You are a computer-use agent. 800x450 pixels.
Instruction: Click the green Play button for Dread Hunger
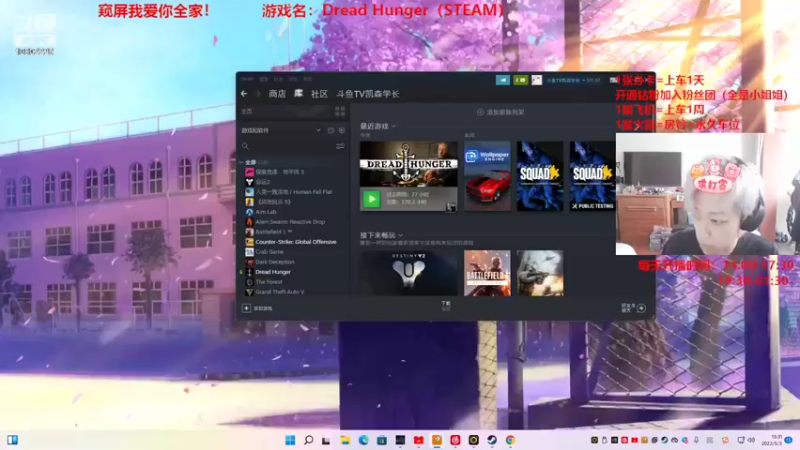[x=371, y=199]
